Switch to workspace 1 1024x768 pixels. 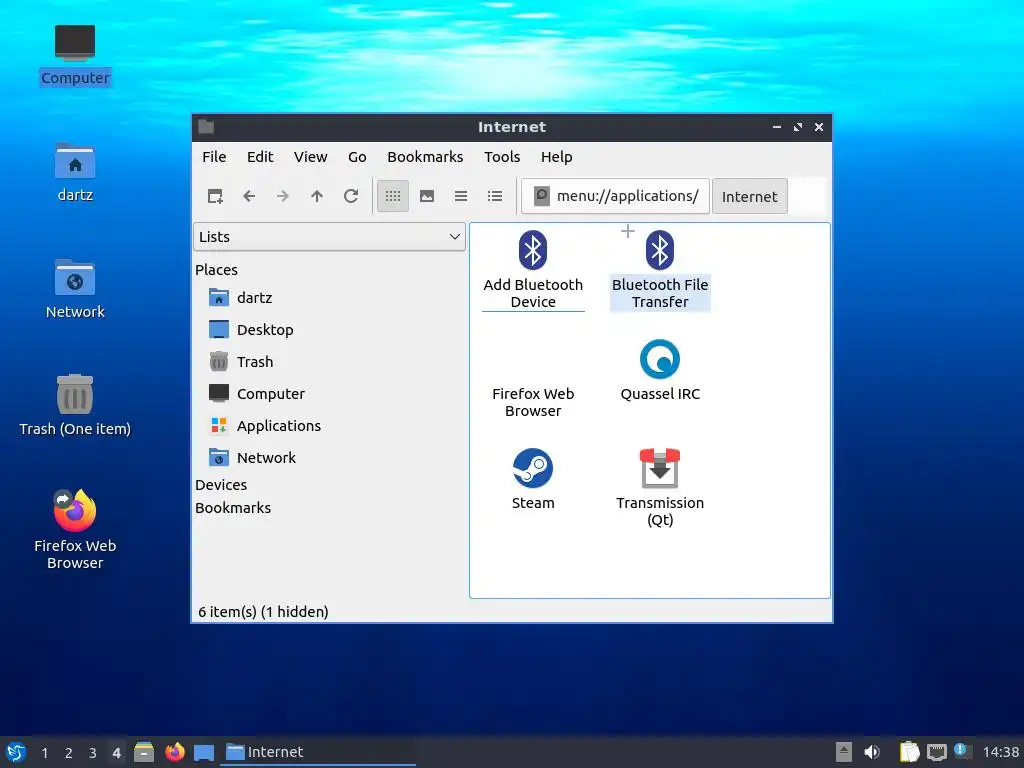pyautogui.click(x=44, y=753)
